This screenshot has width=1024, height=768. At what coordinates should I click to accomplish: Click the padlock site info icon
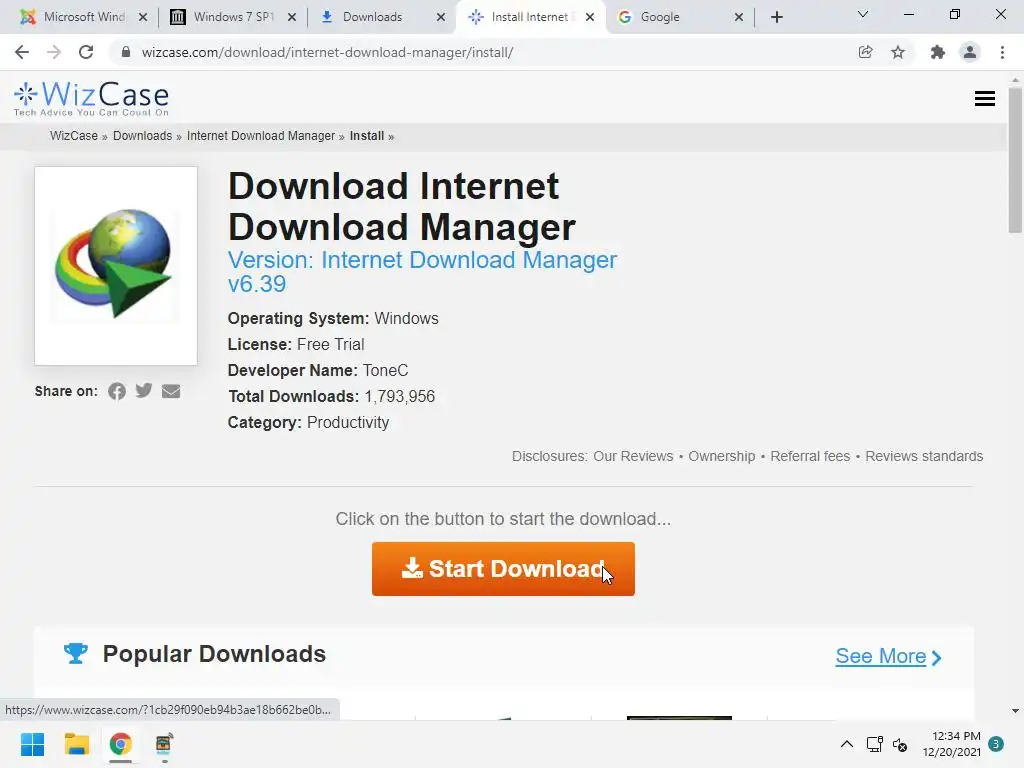click(x=126, y=52)
